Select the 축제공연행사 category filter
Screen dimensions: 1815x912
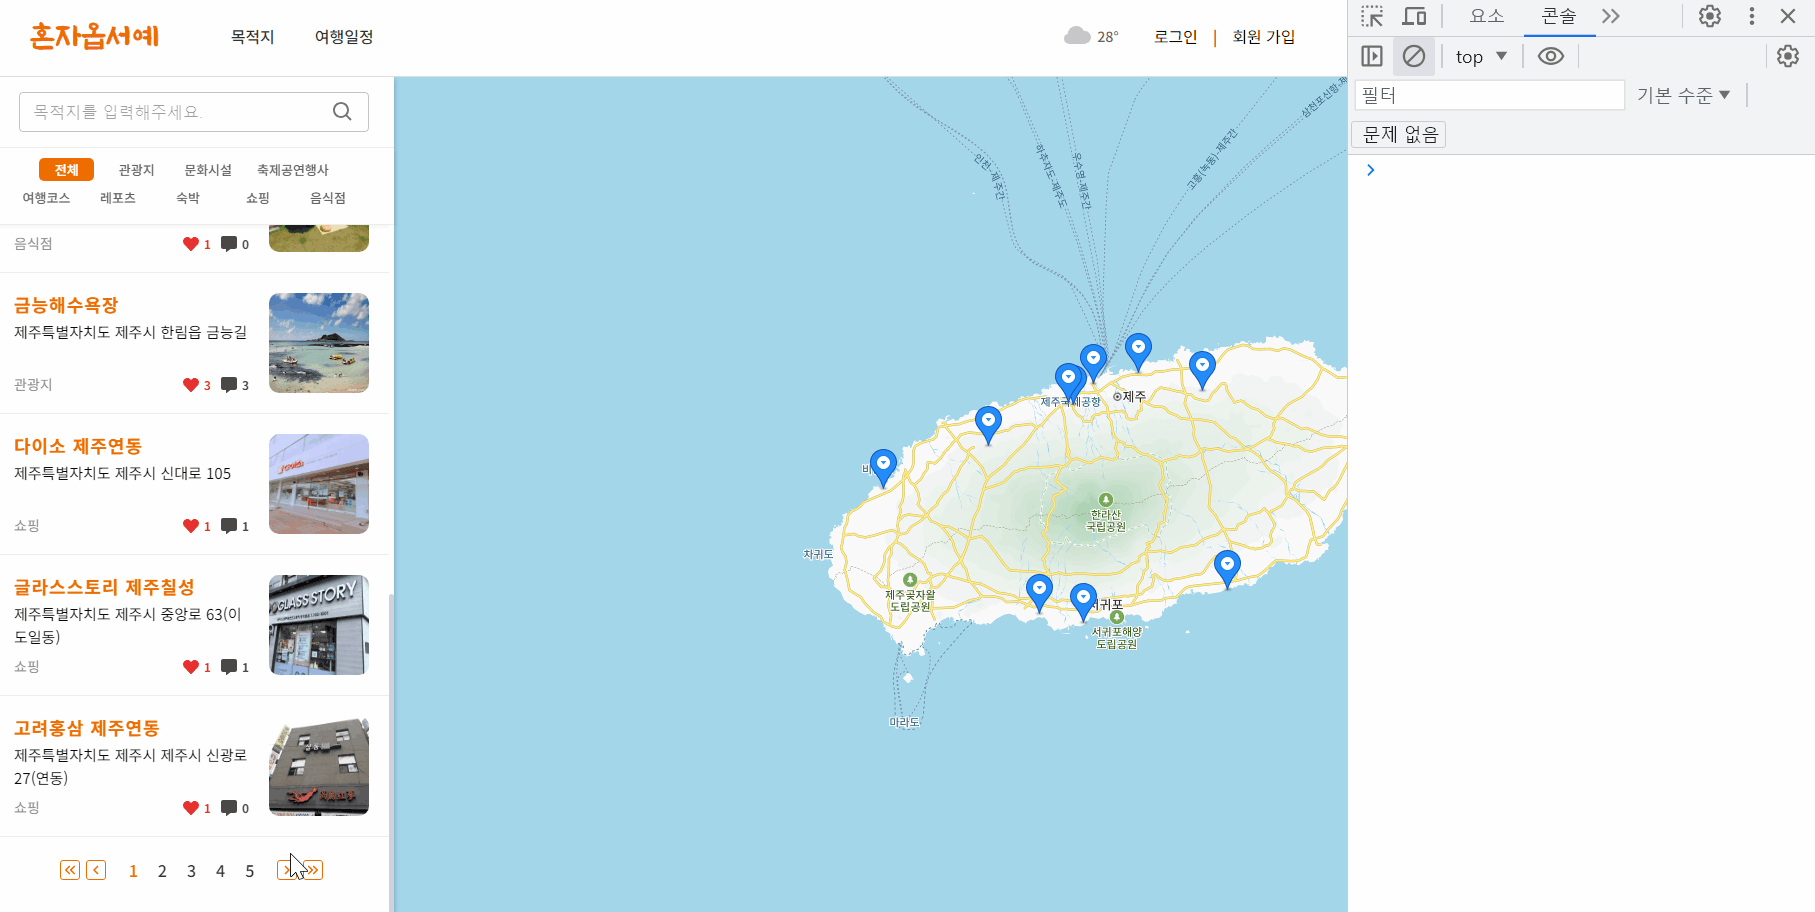(292, 170)
